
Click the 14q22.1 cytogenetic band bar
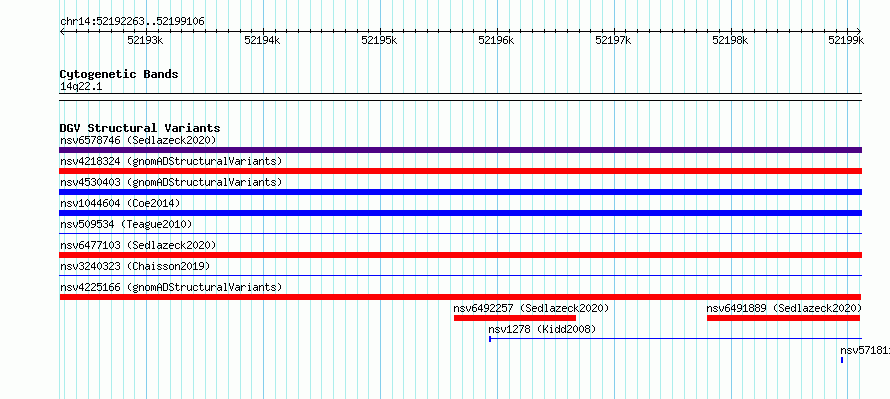pyautogui.click(x=460, y=97)
